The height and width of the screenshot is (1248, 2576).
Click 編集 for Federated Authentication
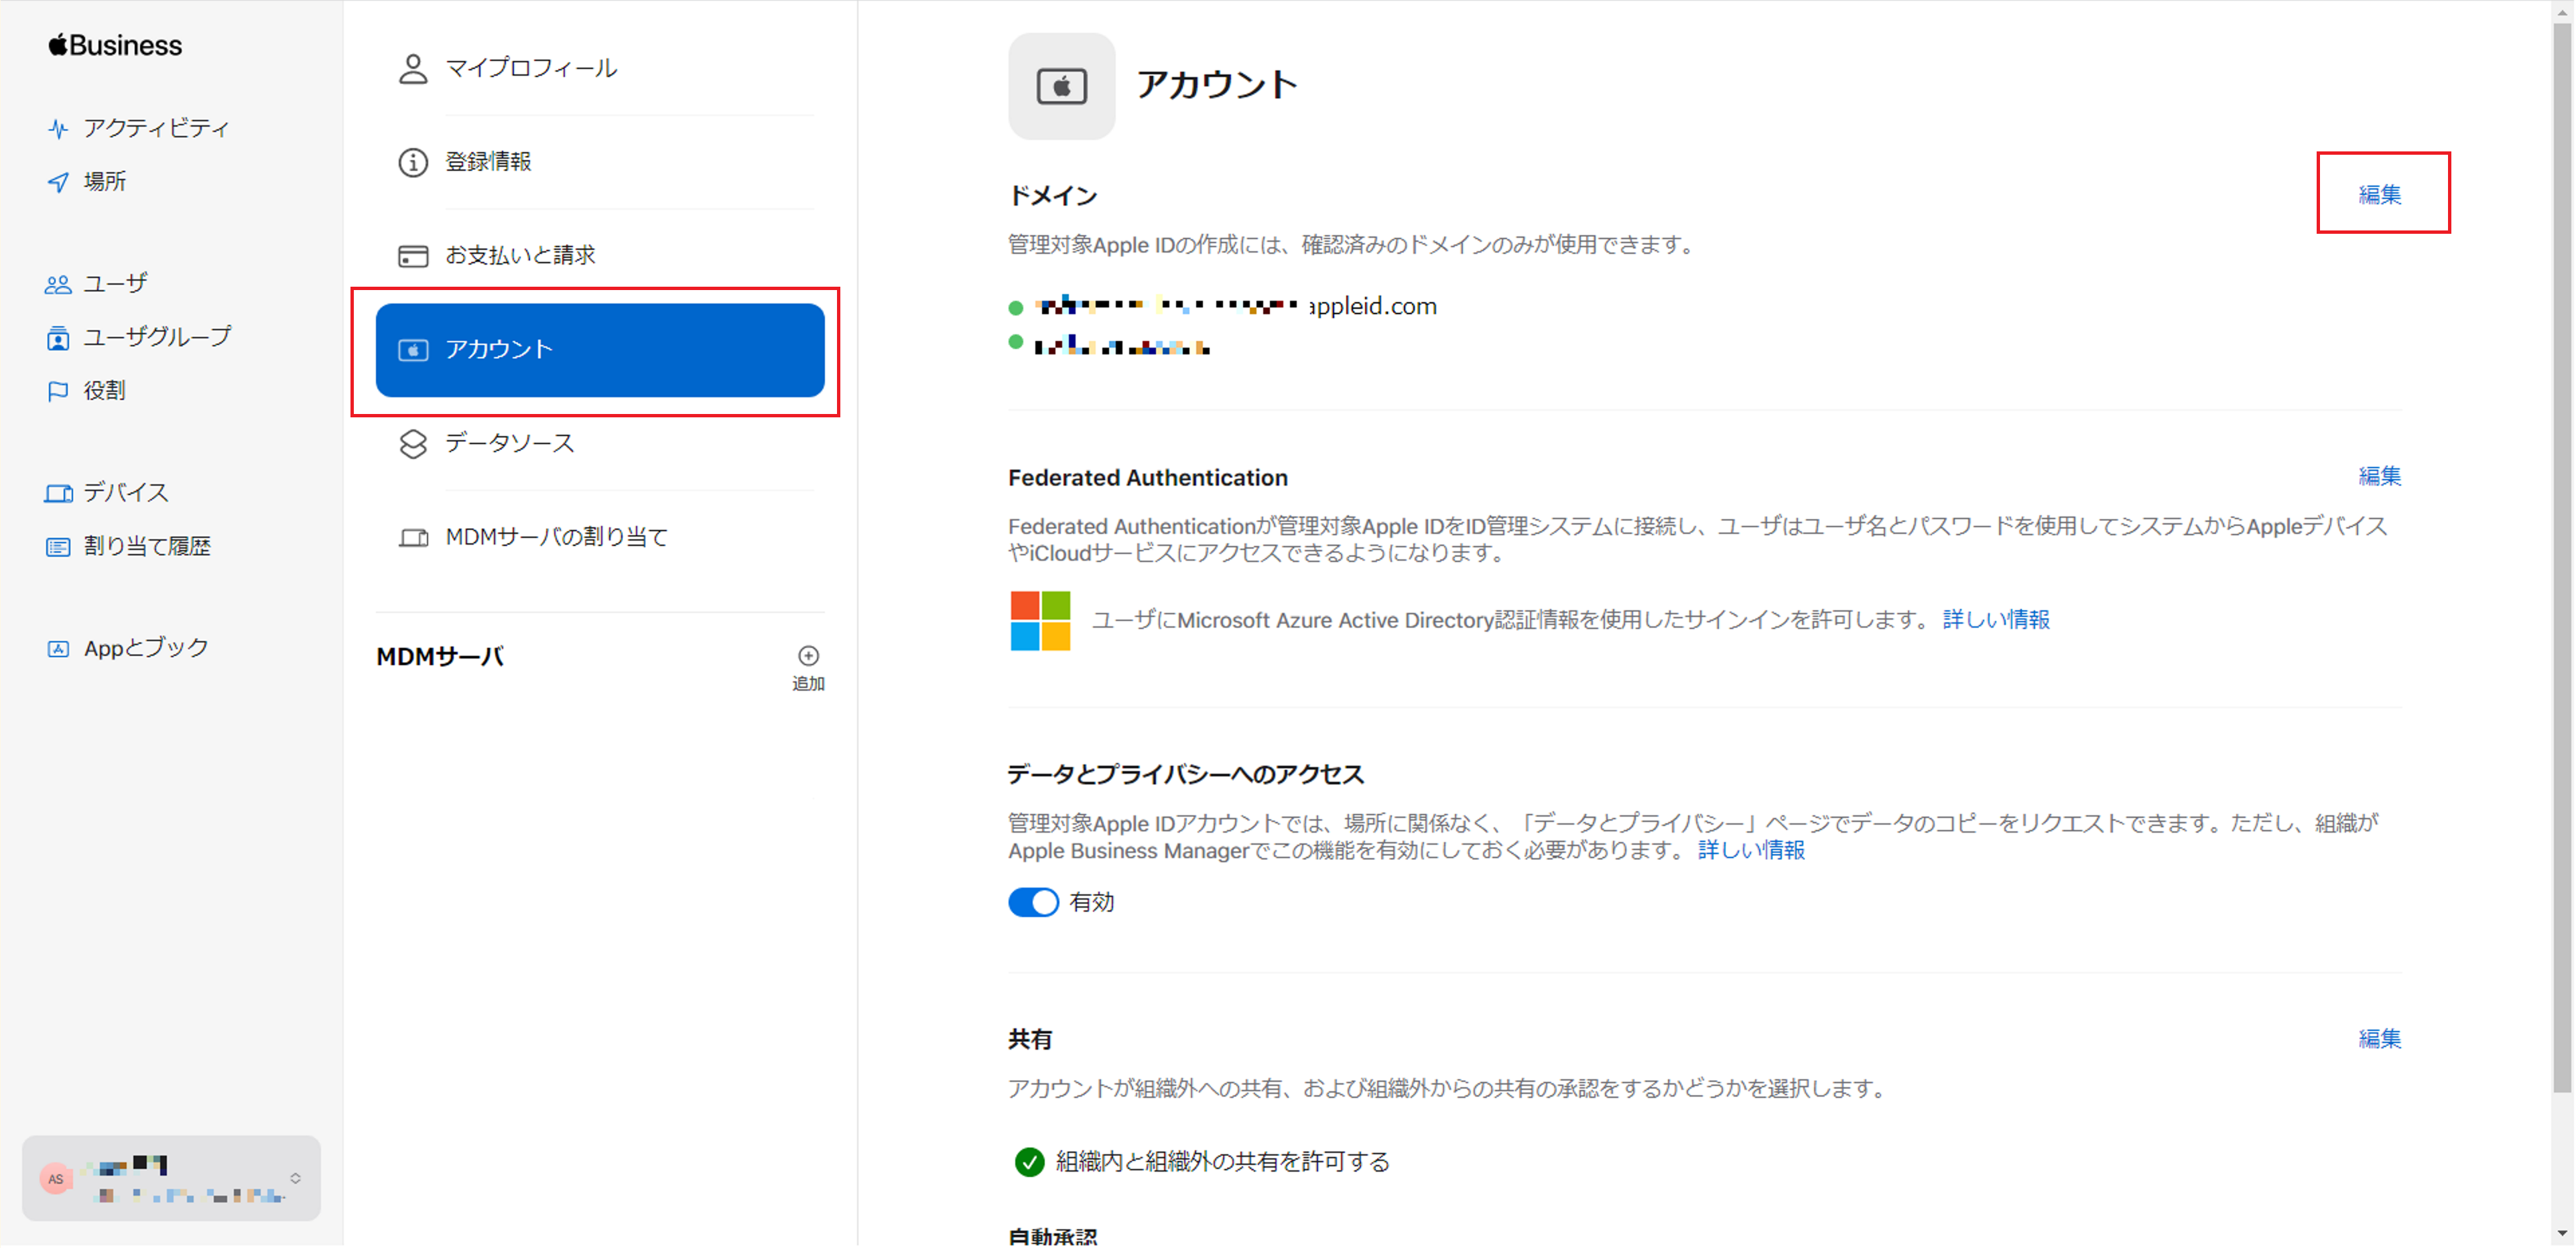(2380, 476)
